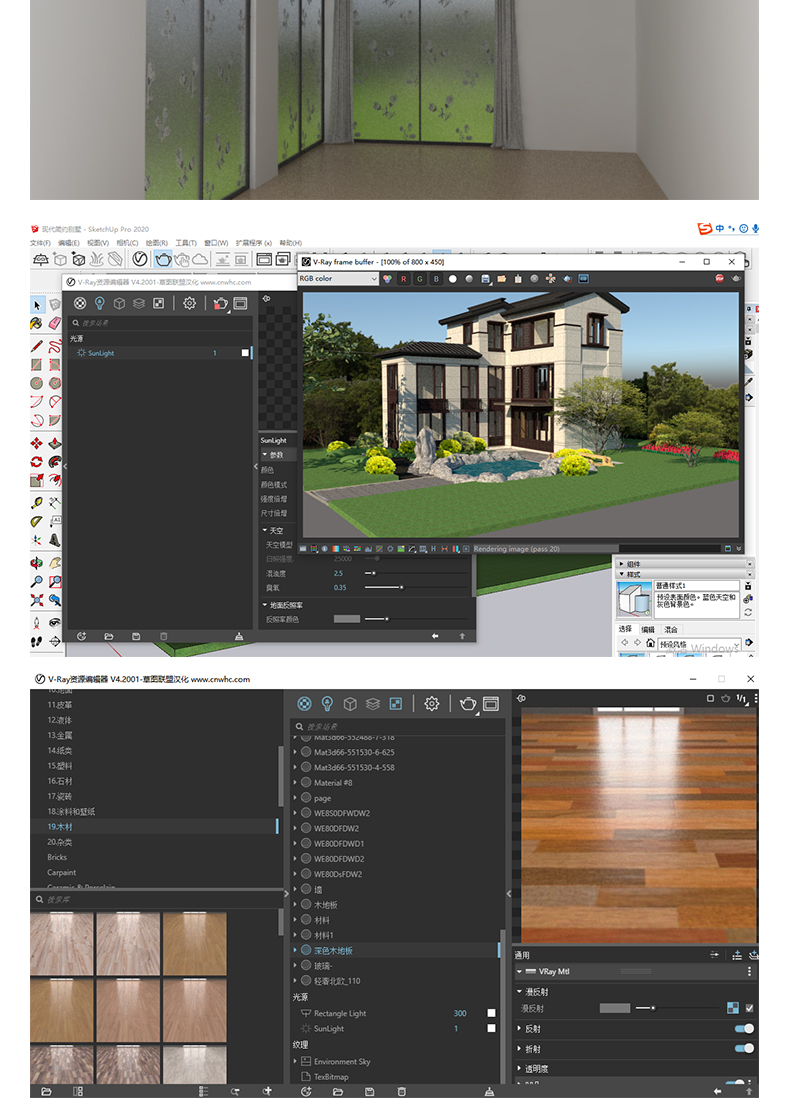
Task: Collapse the 漫反射 section
Action: [520, 991]
